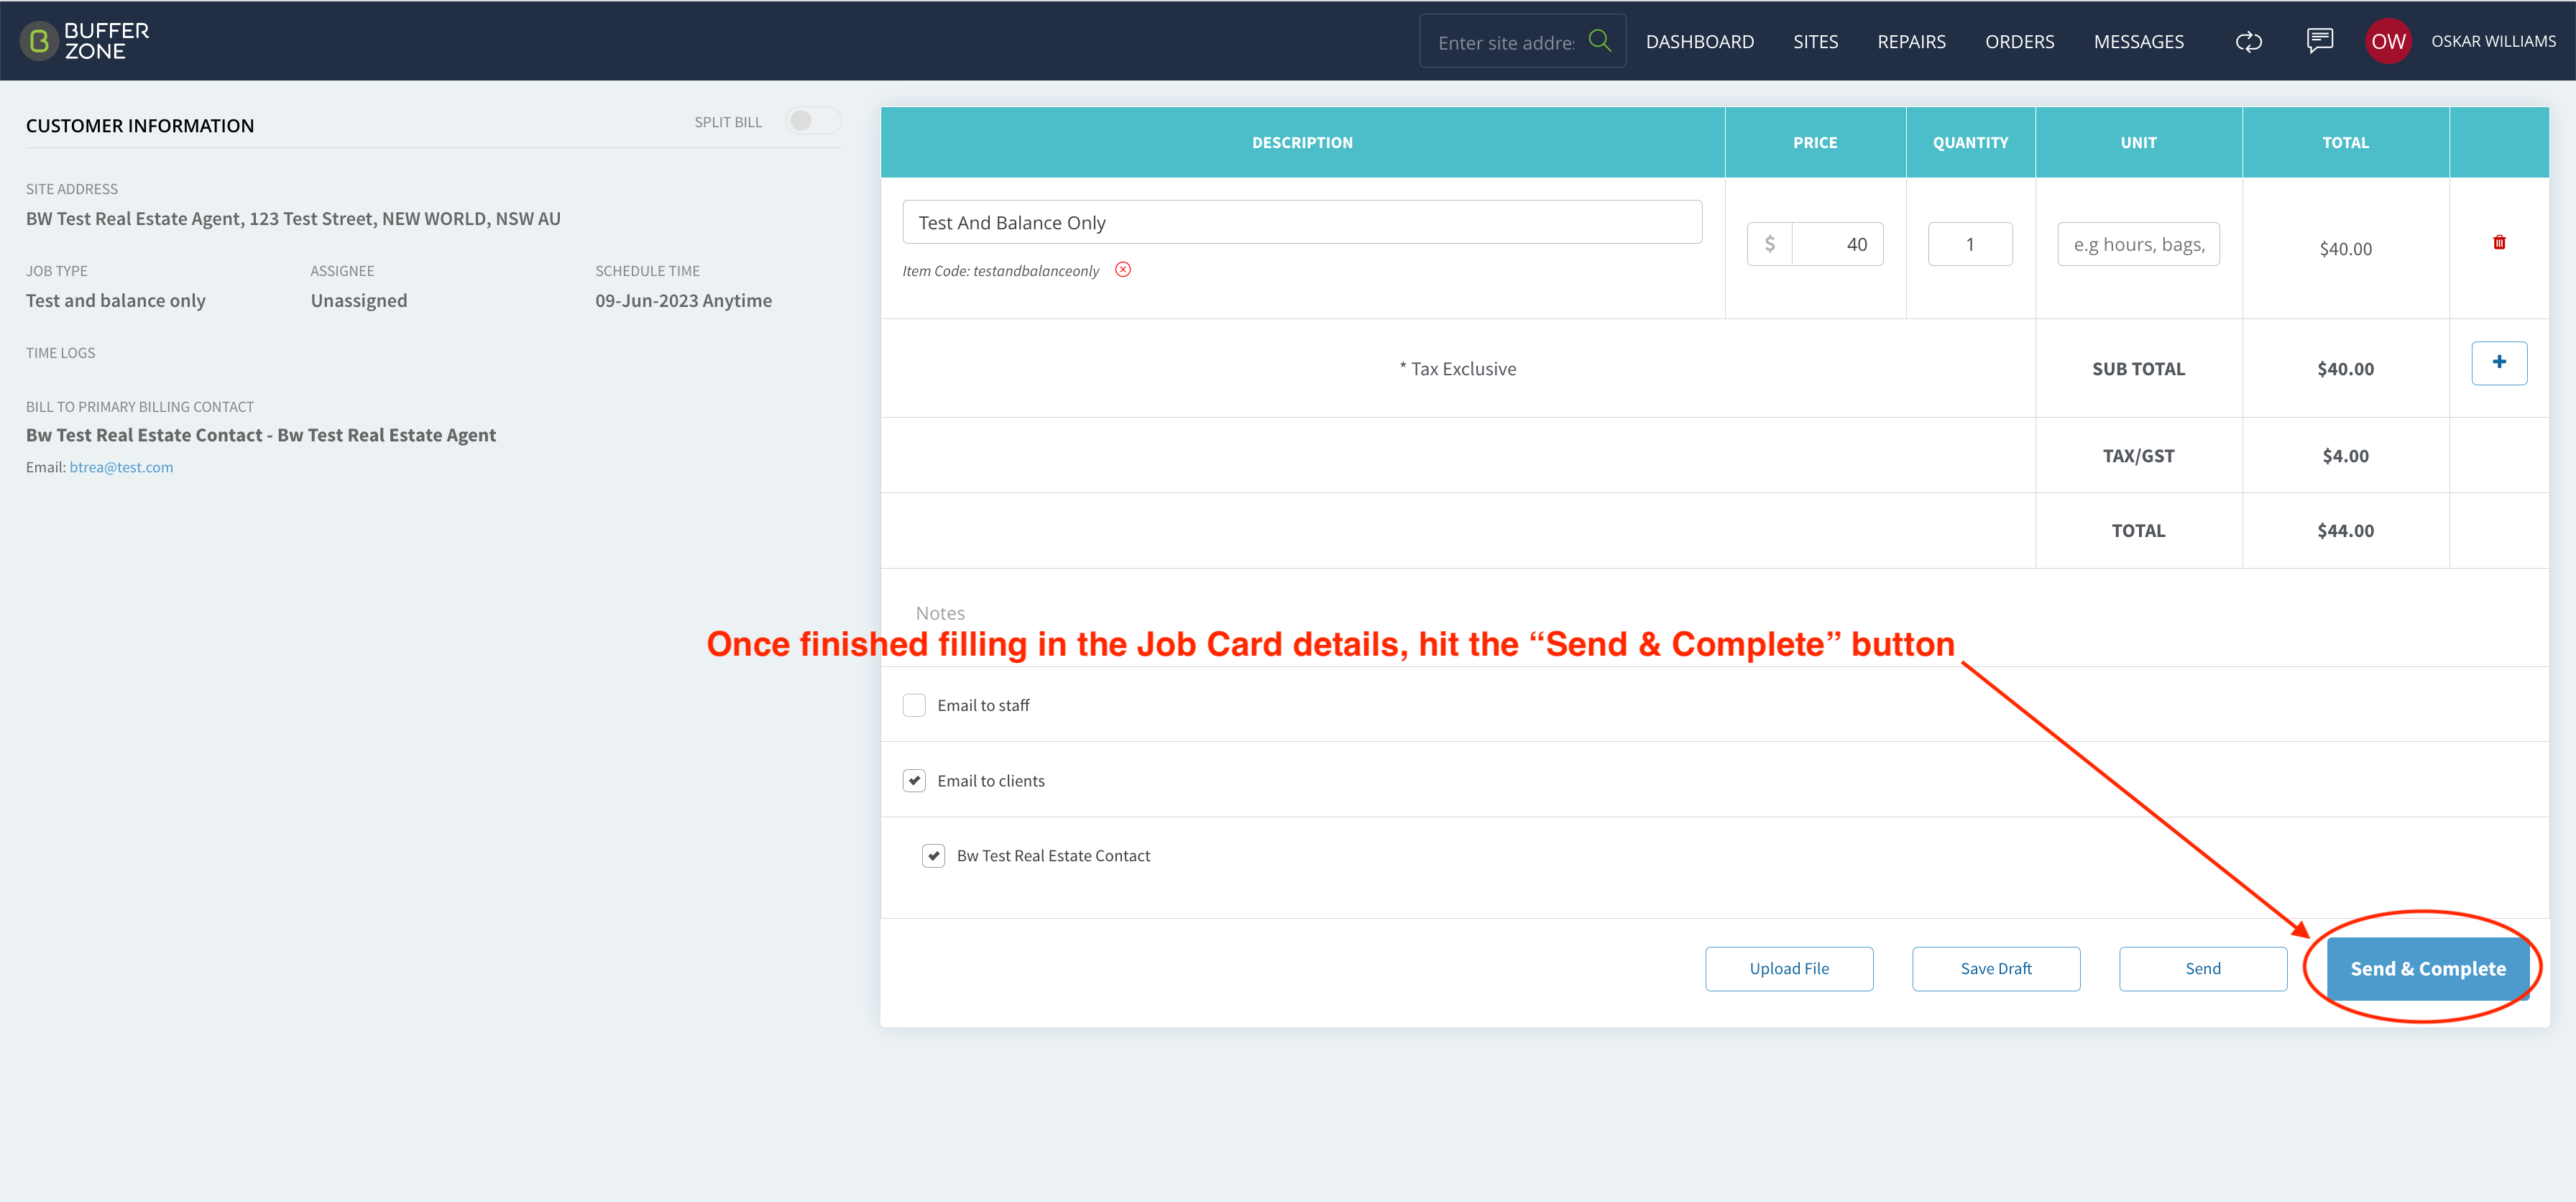This screenshot has height=1202, width=2576.
Task: Uncheck Bw Test Real Estate Contact
Action: [x=933, y=855]
